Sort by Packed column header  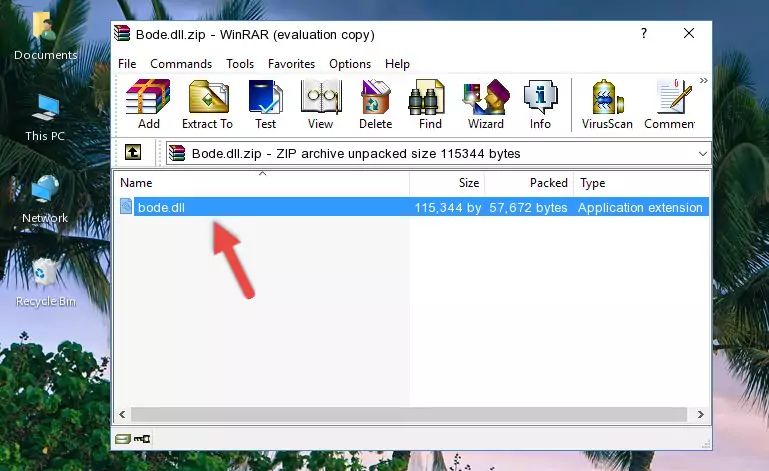point(529,183)
